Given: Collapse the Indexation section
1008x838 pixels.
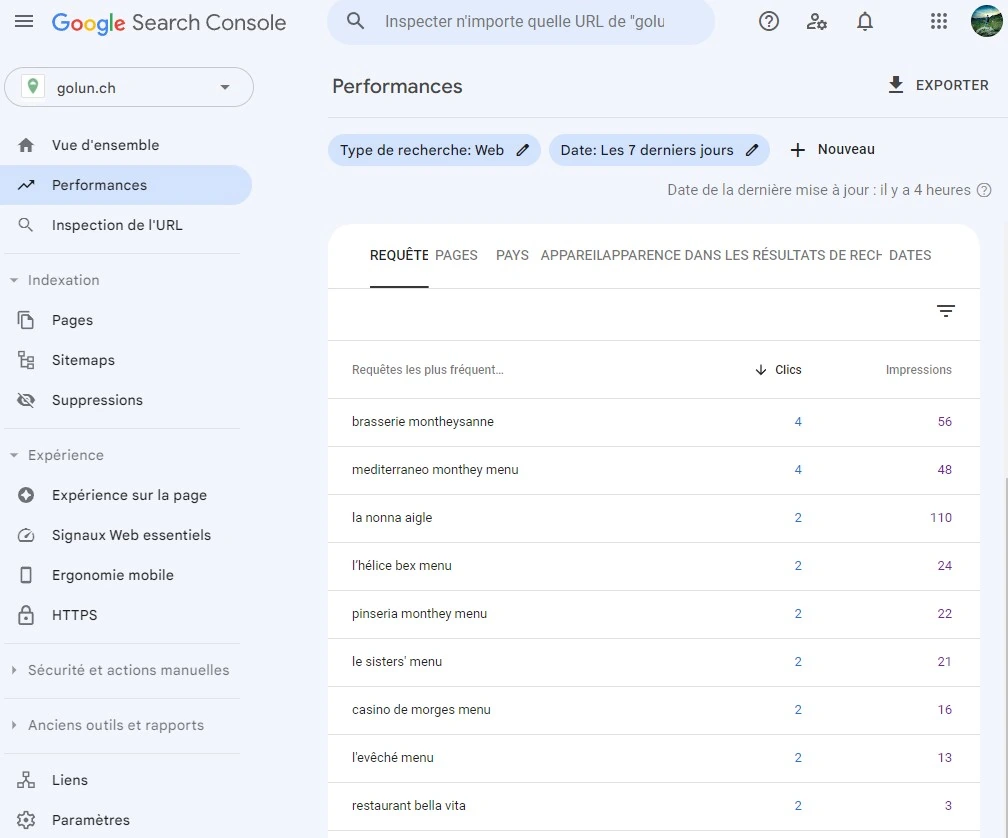Looking at the screenshot, I should pyautogui.click(x=14, y=280).
